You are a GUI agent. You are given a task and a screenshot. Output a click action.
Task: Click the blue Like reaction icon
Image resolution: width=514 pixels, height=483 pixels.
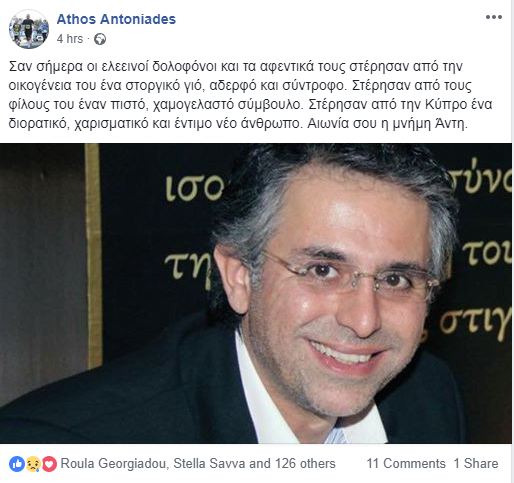(17, 464)
